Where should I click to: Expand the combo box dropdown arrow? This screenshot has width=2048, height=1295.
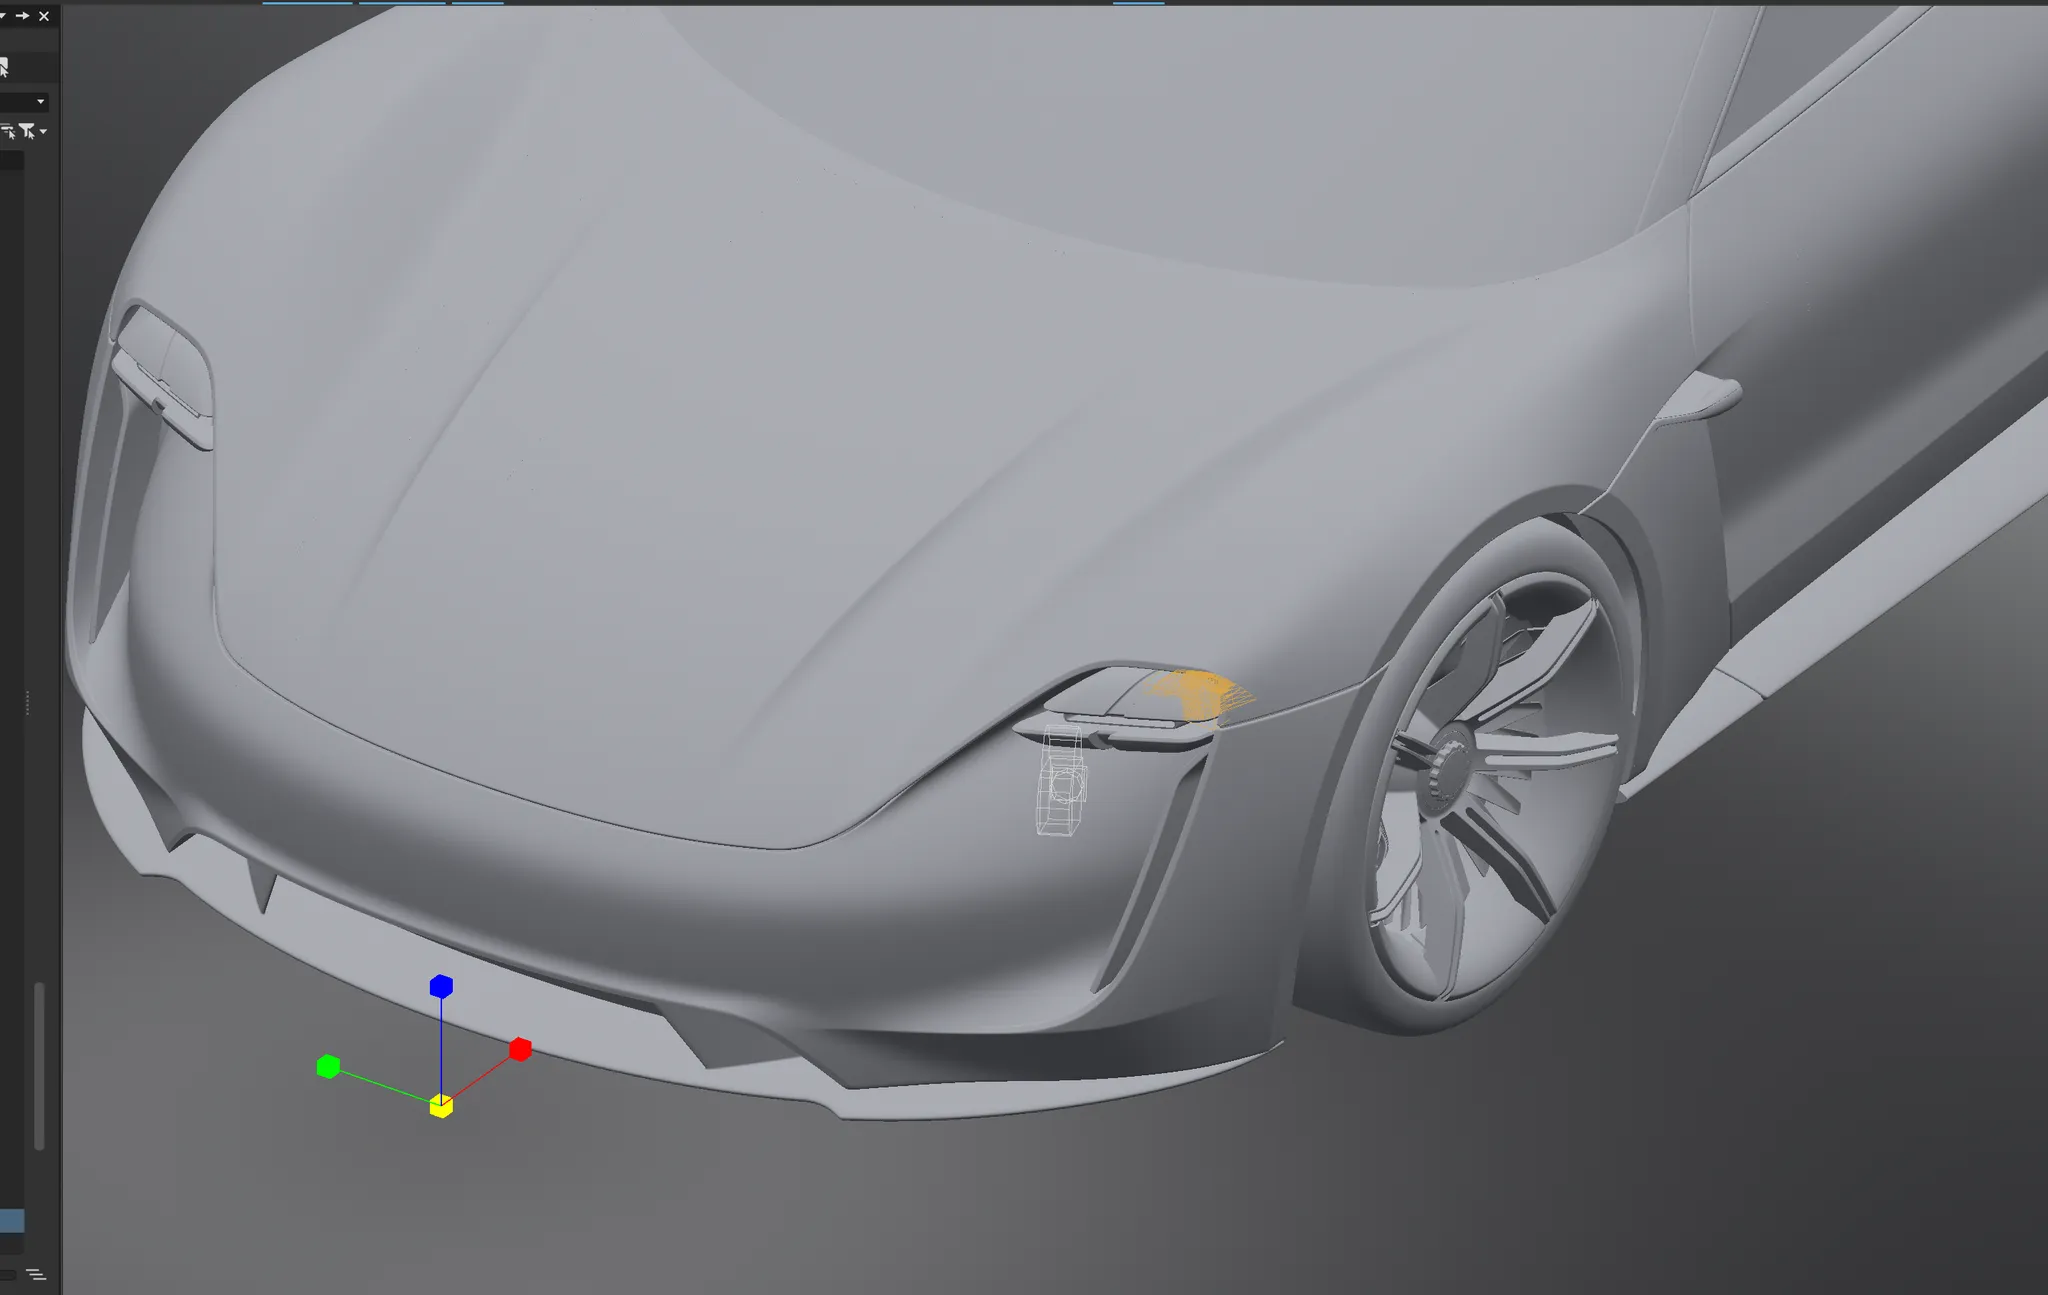(40, 101)
